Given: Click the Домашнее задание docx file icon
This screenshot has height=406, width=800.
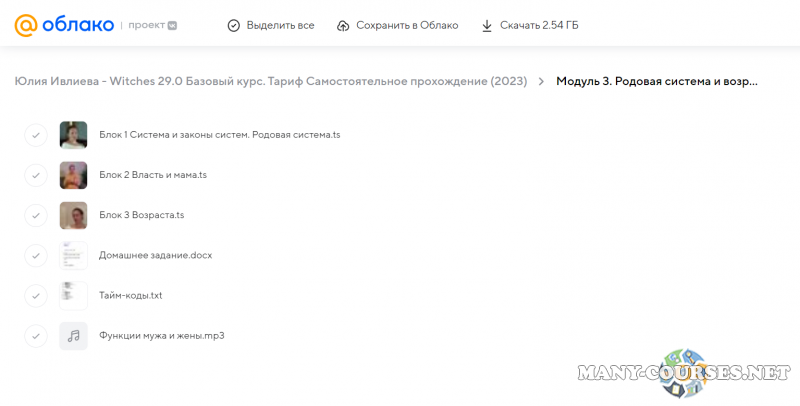Looking at the screenshot, I should pos(73,255).
